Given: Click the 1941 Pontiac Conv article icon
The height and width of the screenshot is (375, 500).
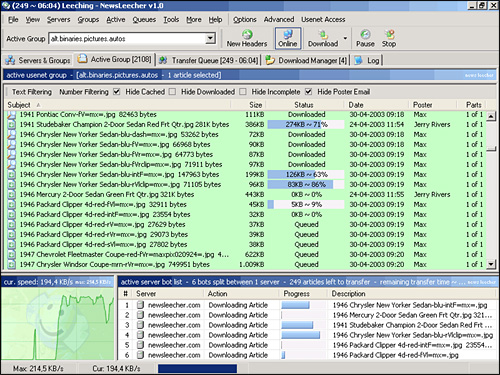Looking at the screenshot, I should tap(12, 115).
